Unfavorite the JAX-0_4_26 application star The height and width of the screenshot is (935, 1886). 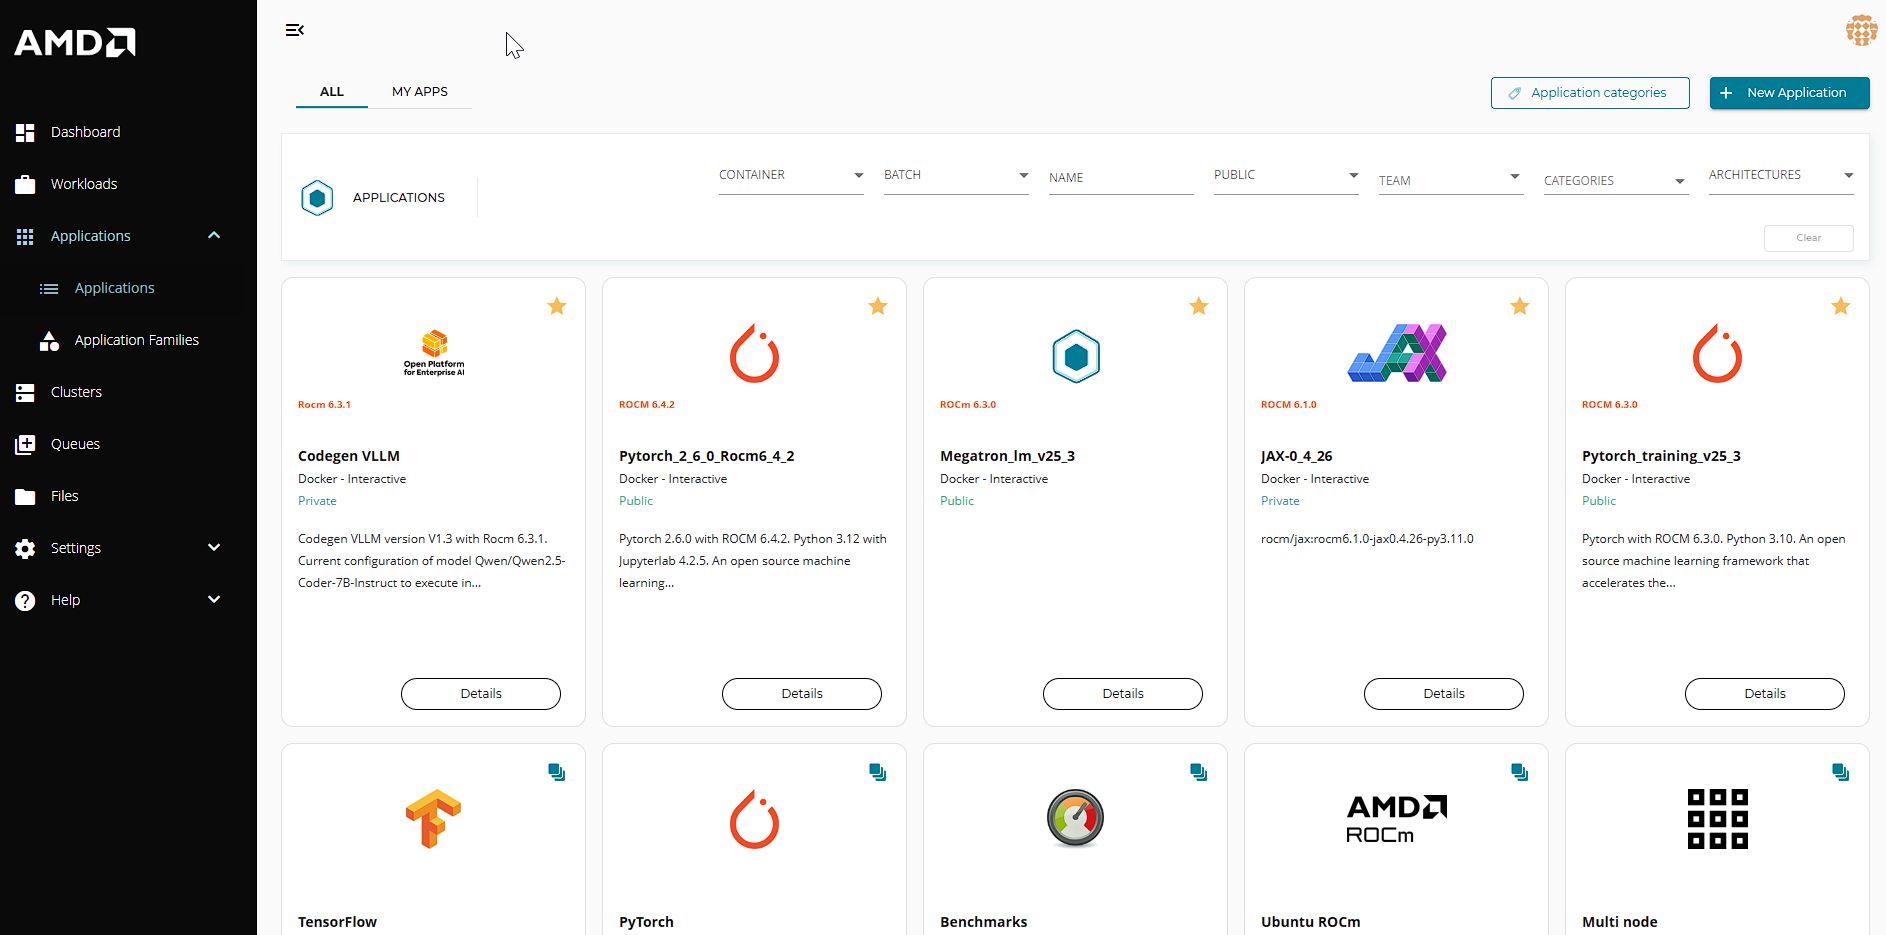[1520, 306]
